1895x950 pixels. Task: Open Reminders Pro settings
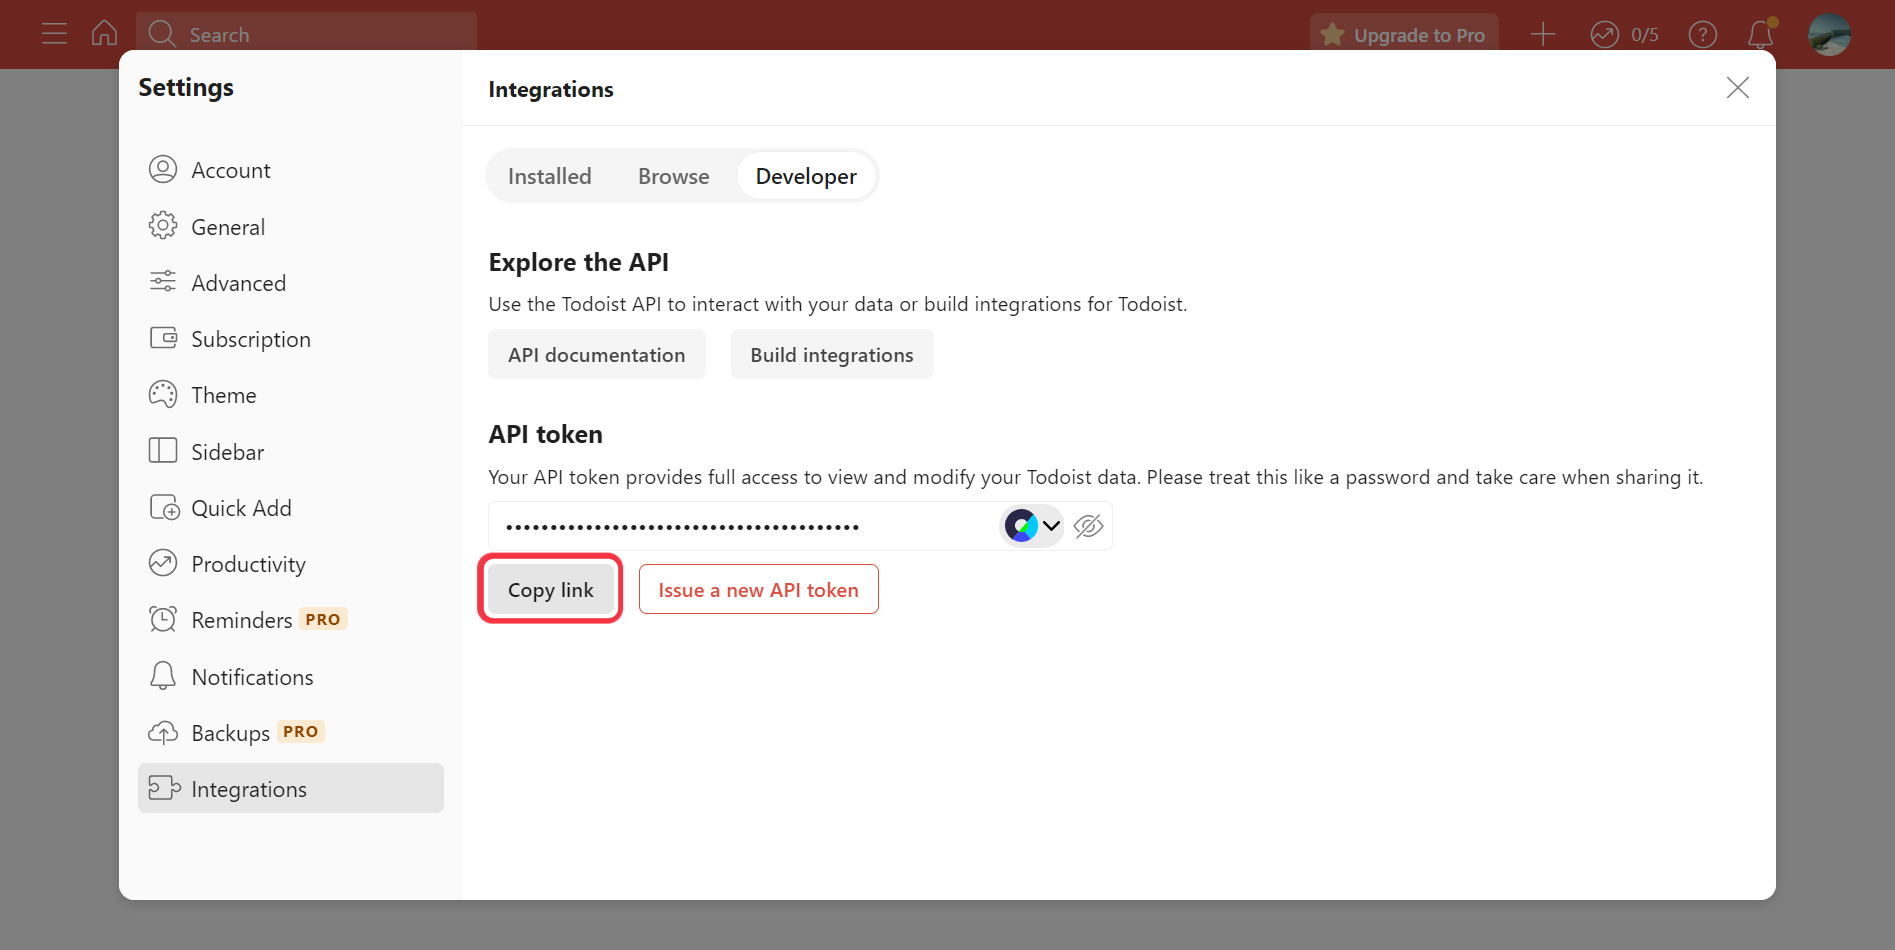[245, 619]
